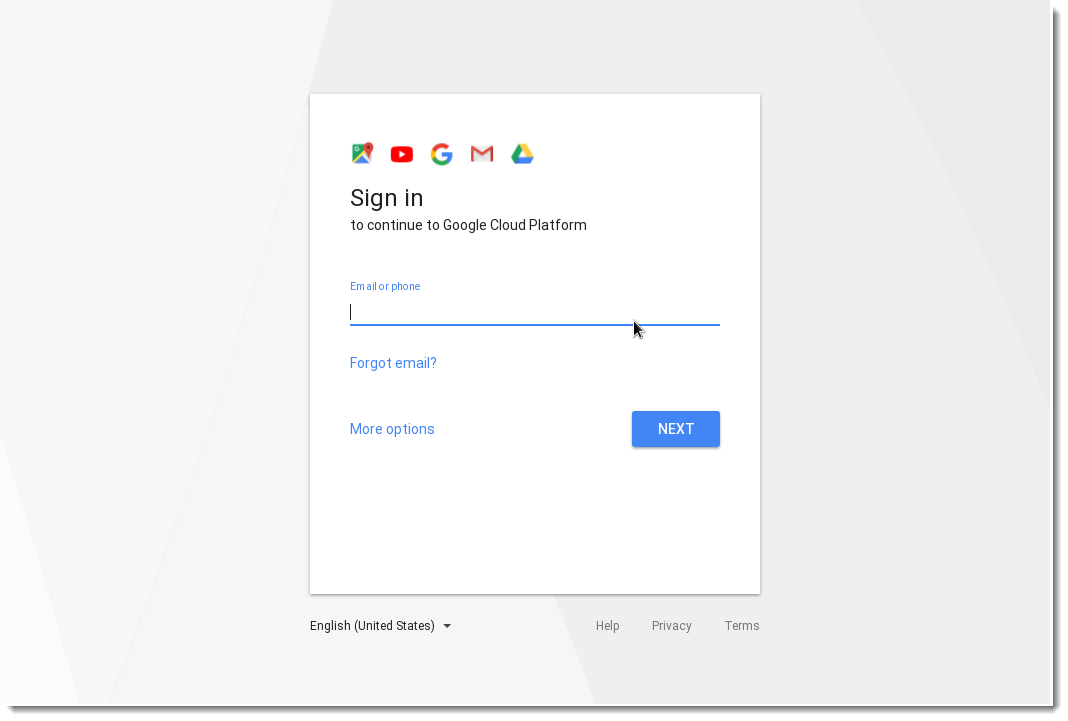
Task: Open the Terms link in footer
Action: pos(742,626)
